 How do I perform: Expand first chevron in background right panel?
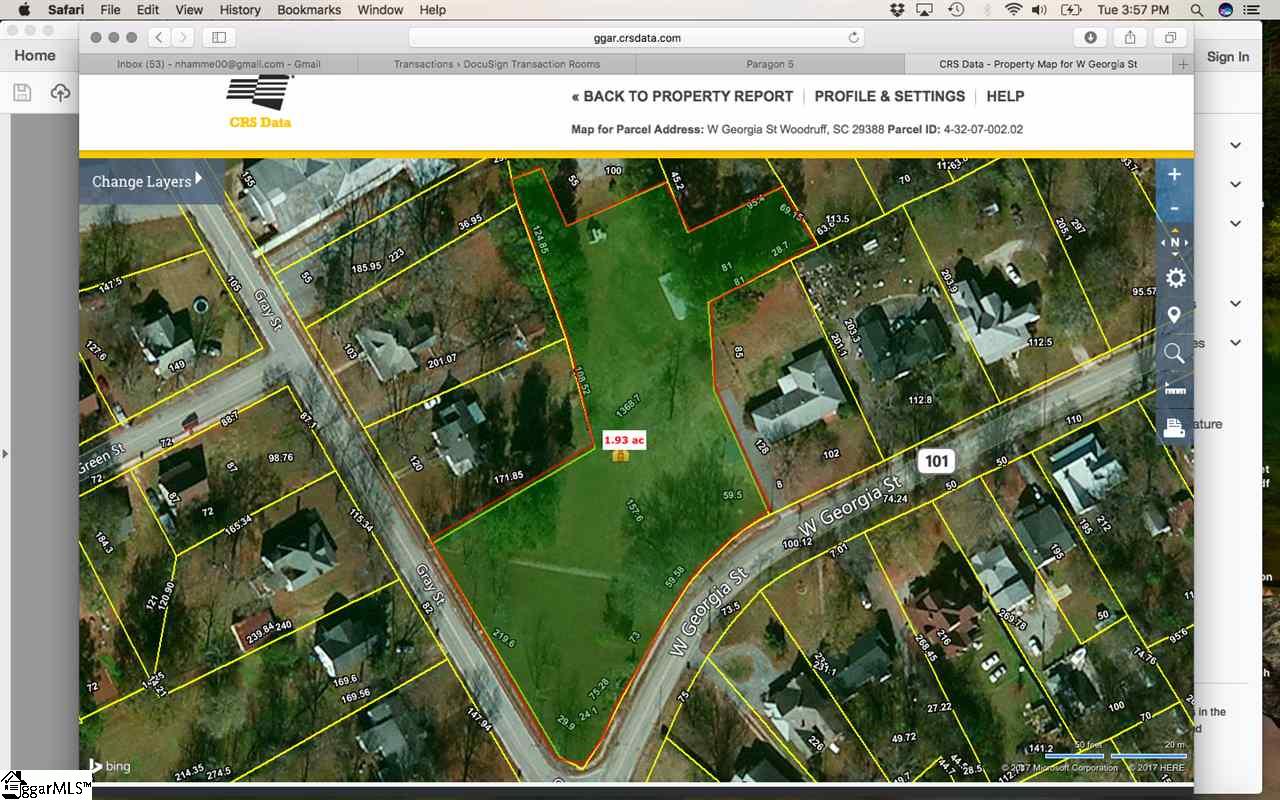pos(1236,145)
